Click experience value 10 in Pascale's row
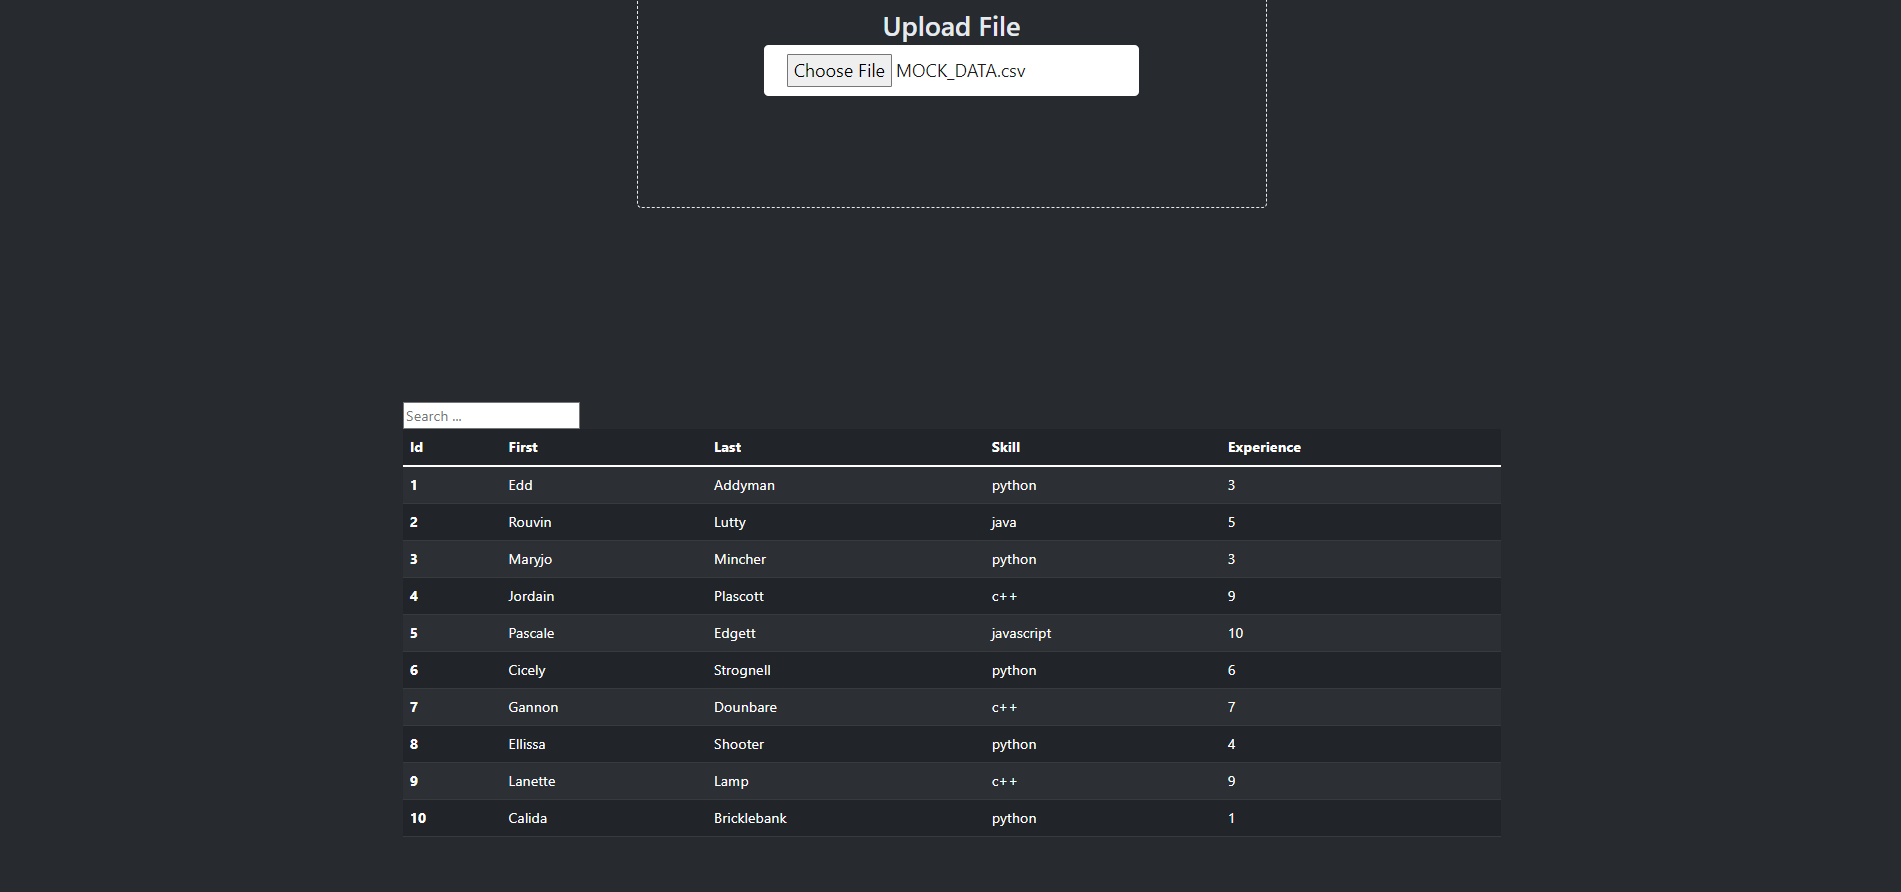Image resolution: width=1901 pixels, height=892 pixels. coord(1235,633)
